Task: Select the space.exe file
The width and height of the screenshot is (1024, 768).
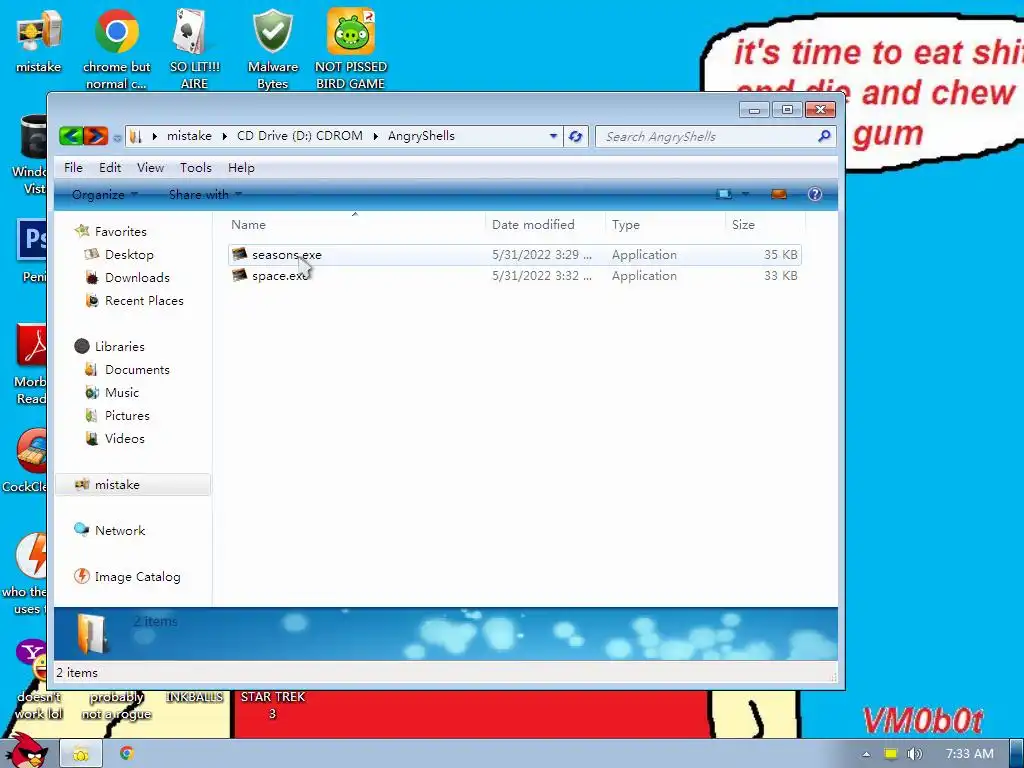Action: [x=515, y=276]
